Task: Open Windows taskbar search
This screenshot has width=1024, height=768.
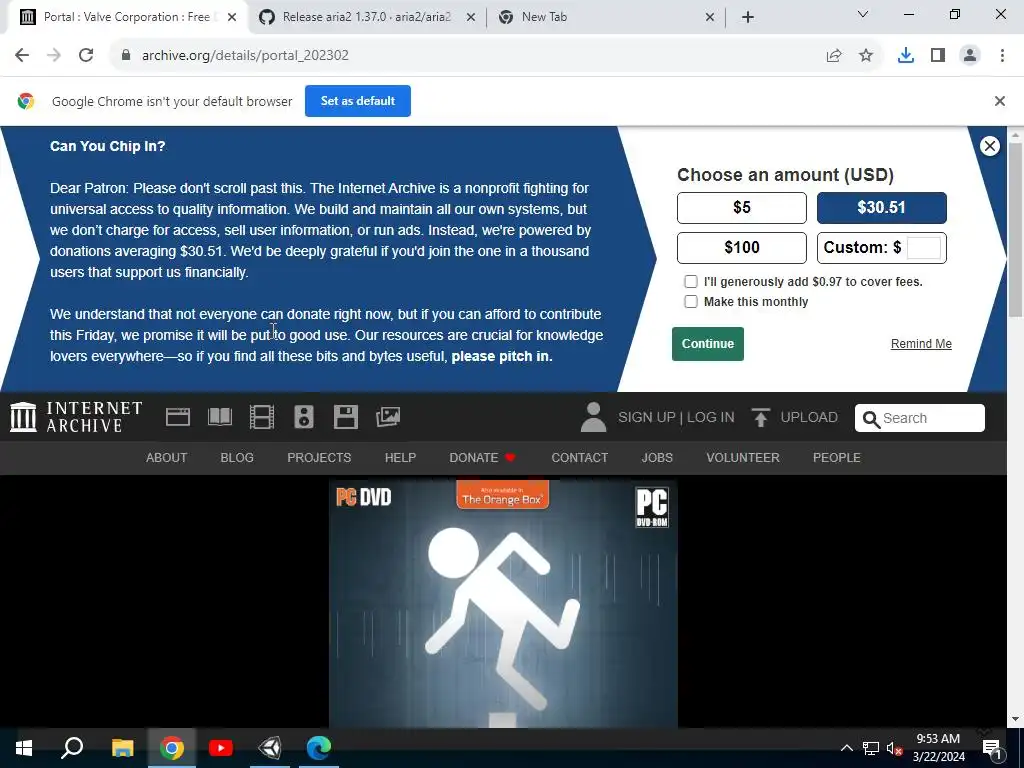Action: click(x=72, y=748)
